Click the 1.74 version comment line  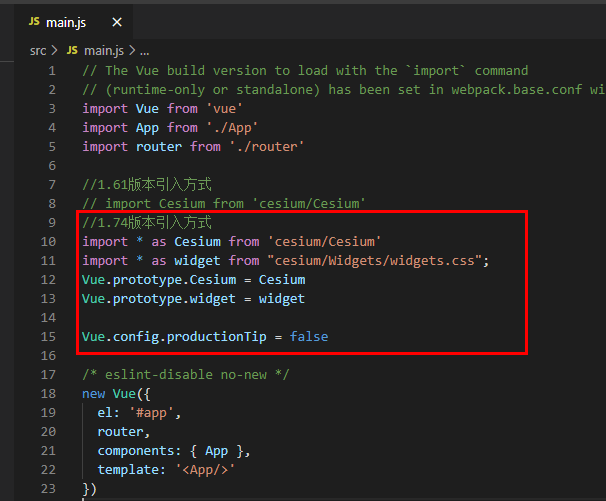pos(147,222)
